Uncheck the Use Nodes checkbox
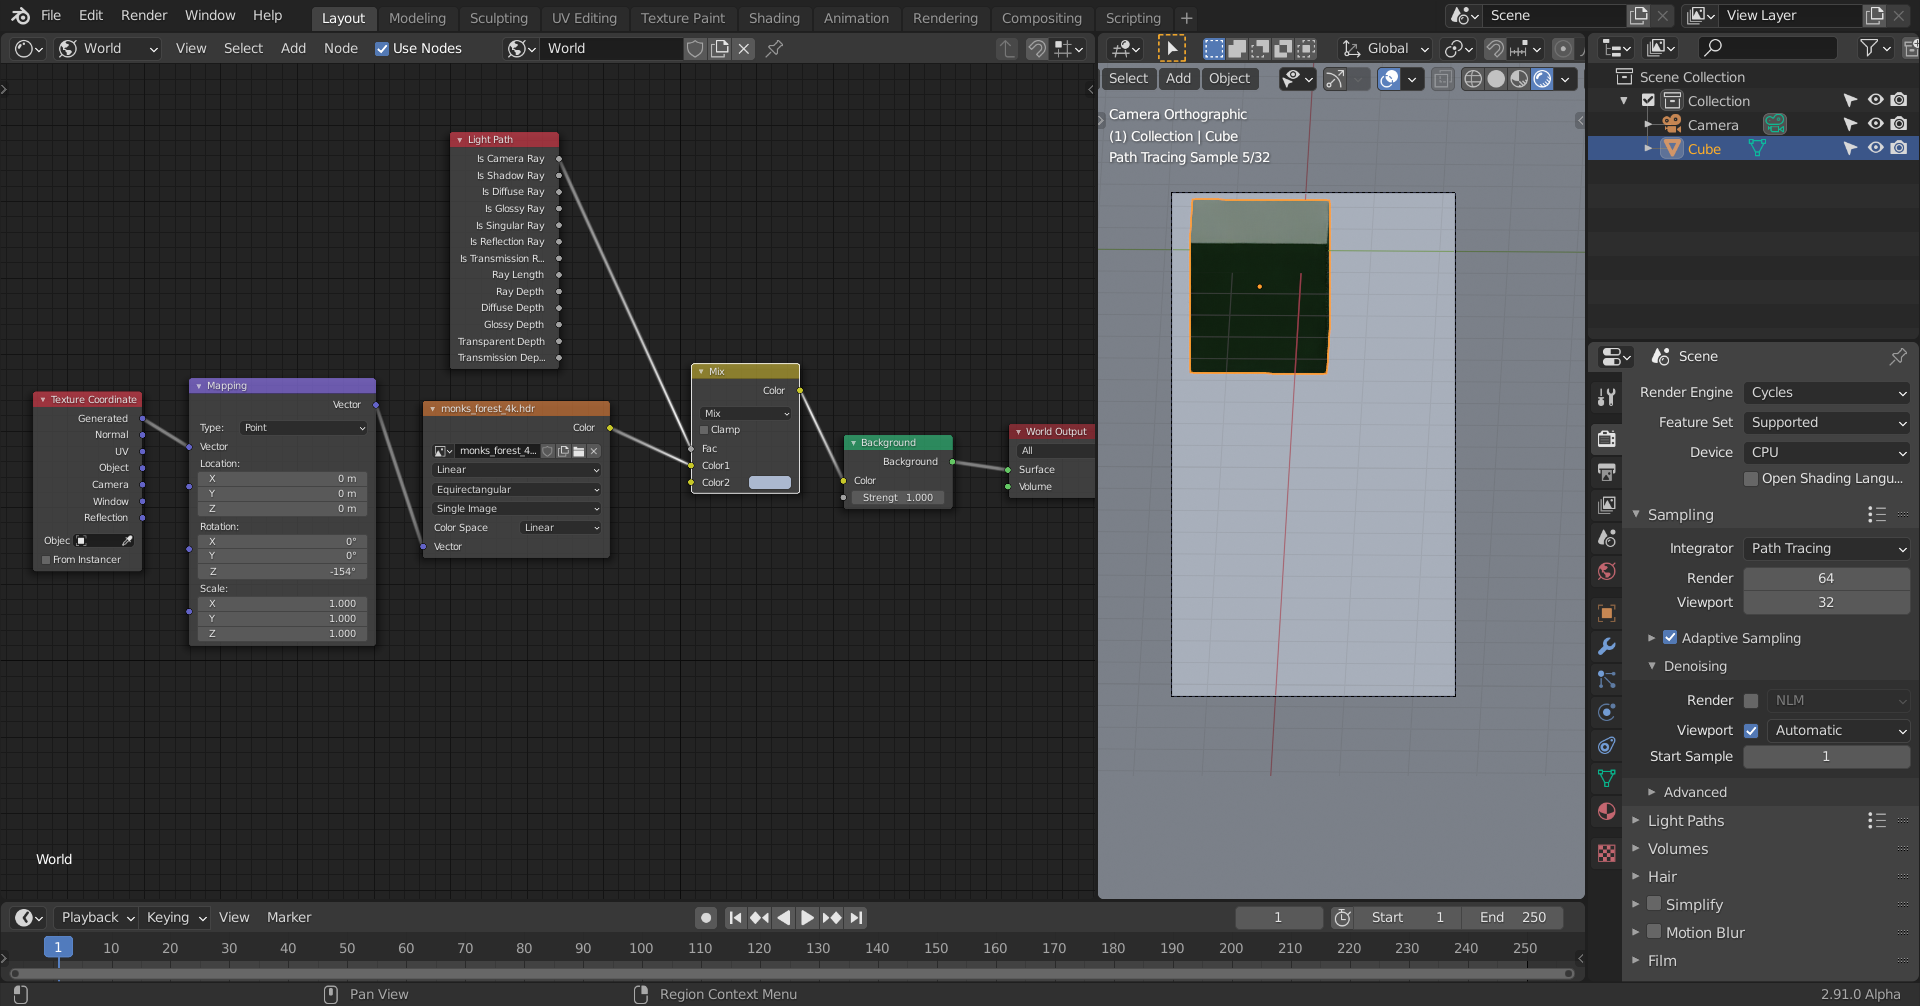 coord(382,48)
